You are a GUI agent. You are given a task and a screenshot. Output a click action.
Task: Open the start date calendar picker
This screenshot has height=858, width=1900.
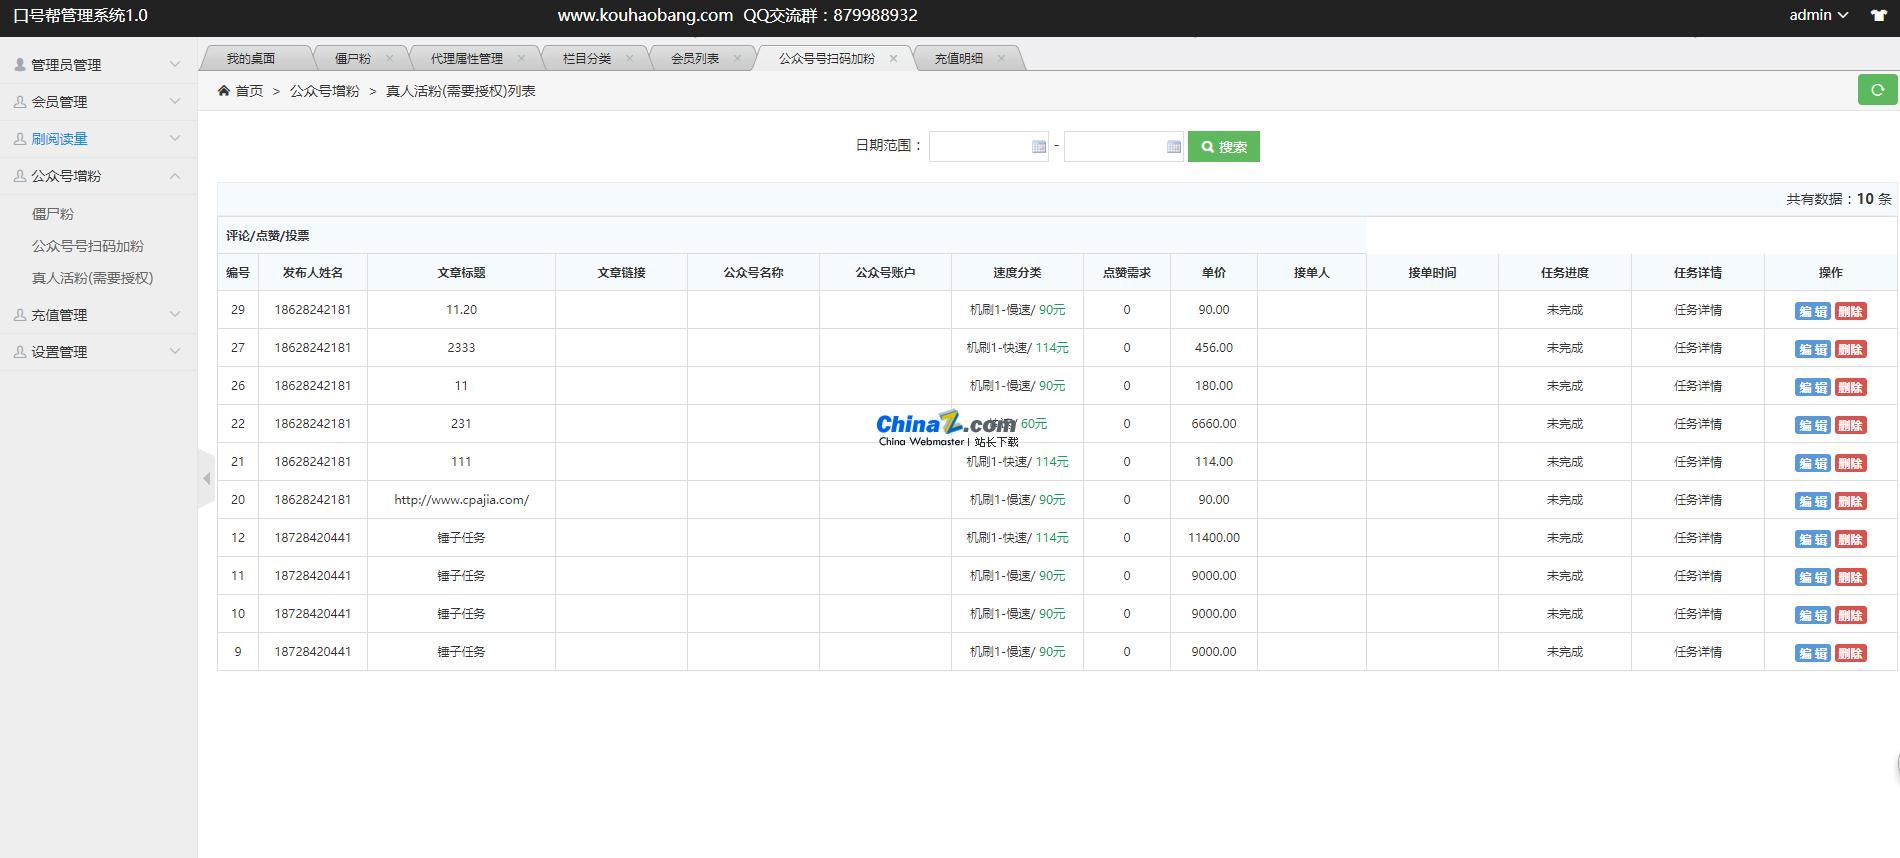[x=1038, y=147]
